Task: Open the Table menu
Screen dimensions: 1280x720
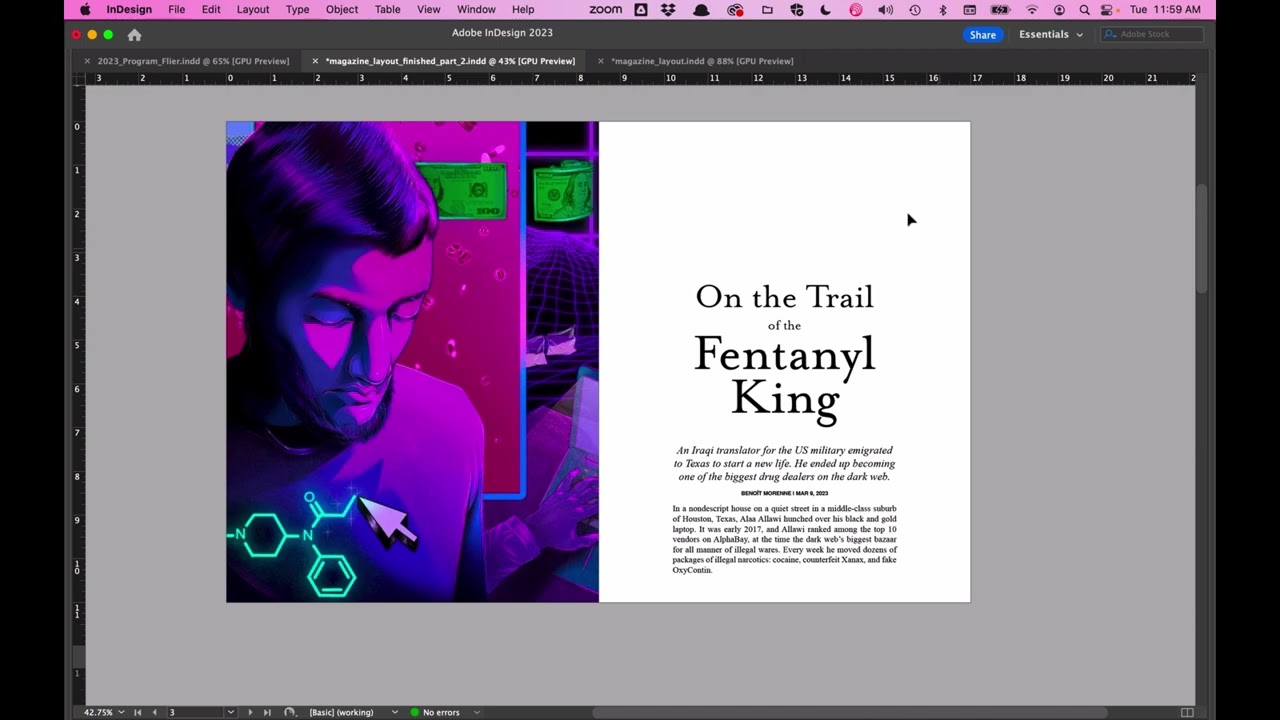Action: (387, 10)
